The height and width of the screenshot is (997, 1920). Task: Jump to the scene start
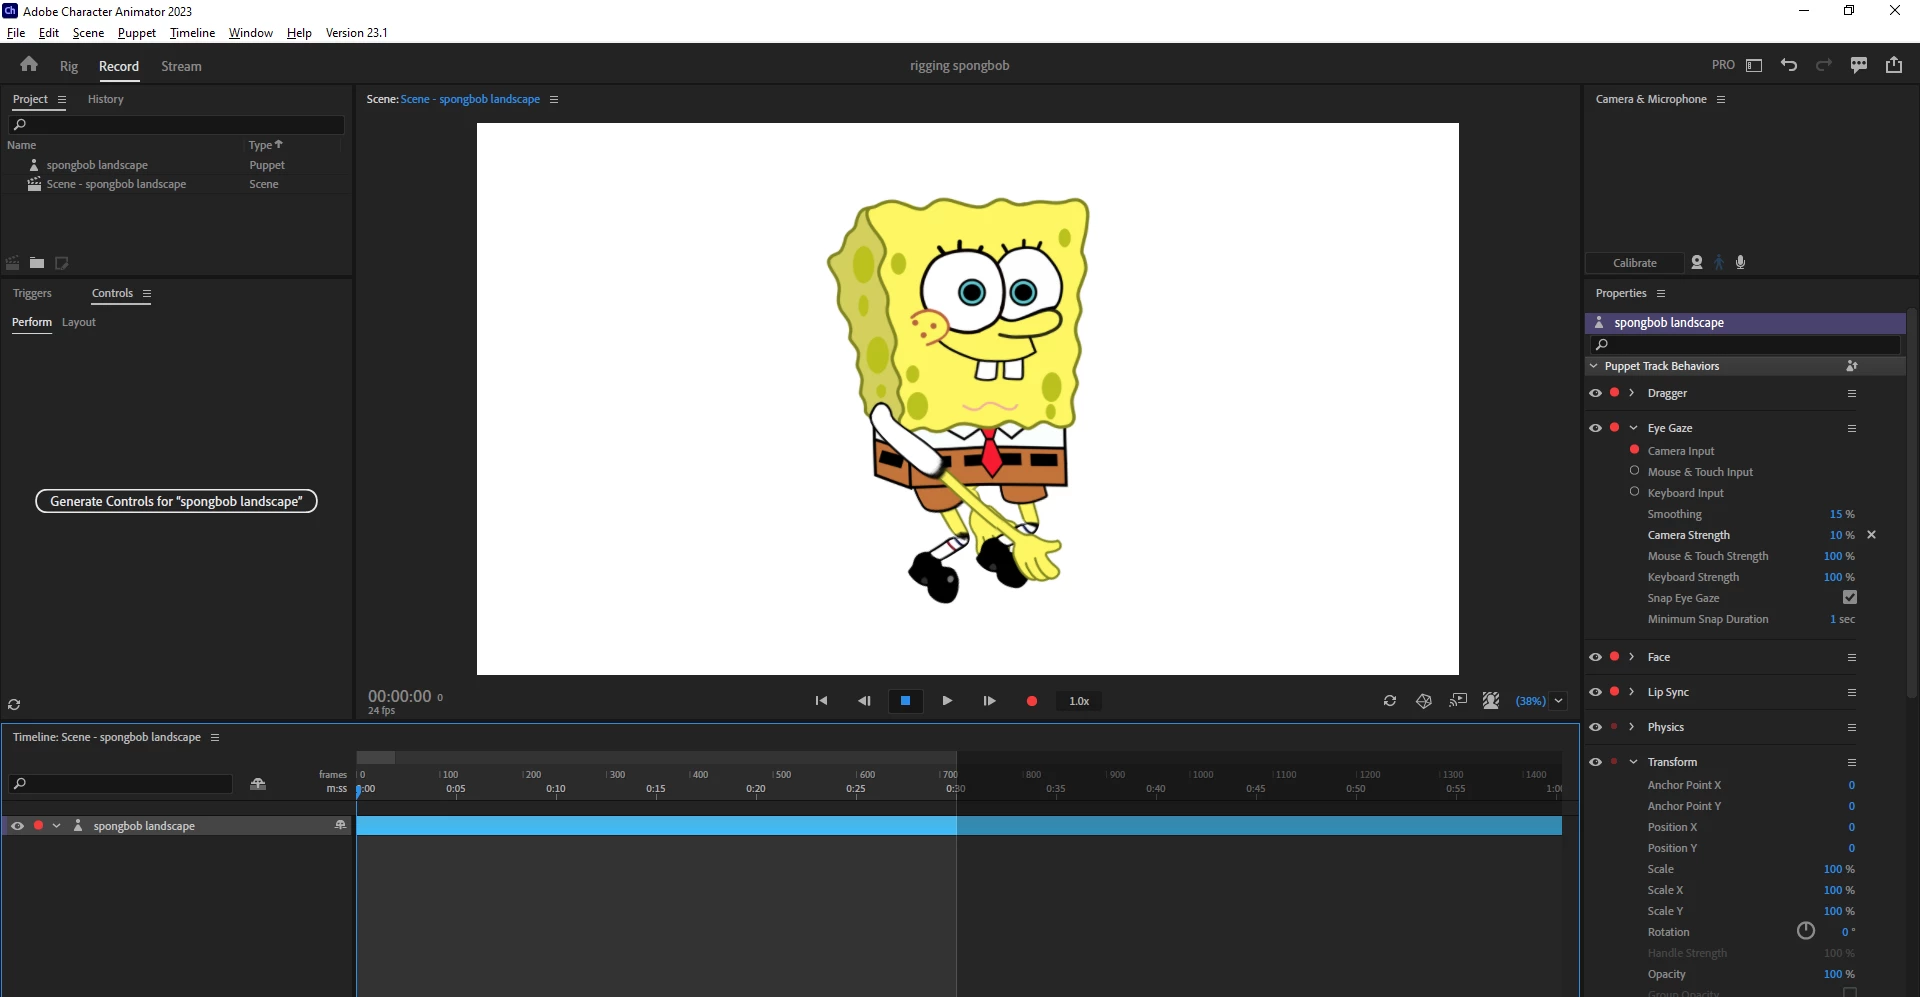point(821,701)
